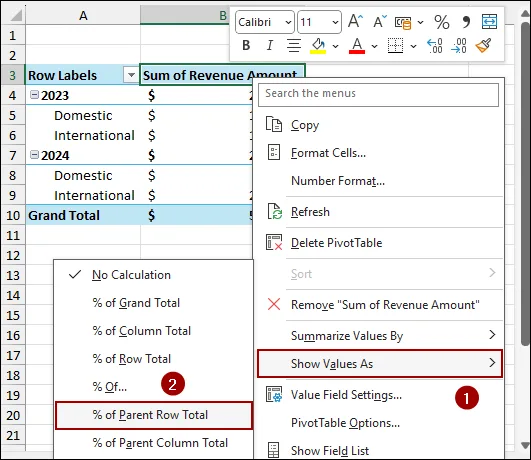Select % of Row Total
The height and width of the screenshot is (460, 531).
[x=154, y=359]
